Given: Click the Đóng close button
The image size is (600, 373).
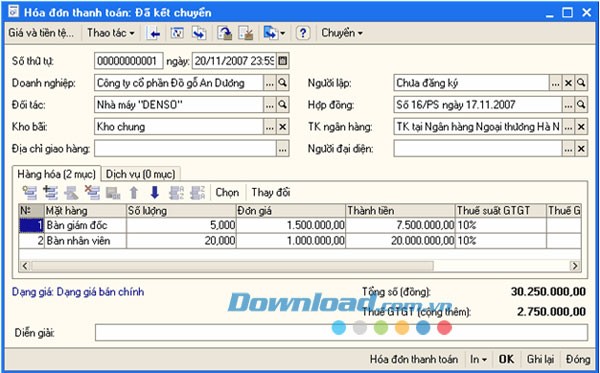Looking at the screenshot, I should (578, 360).
